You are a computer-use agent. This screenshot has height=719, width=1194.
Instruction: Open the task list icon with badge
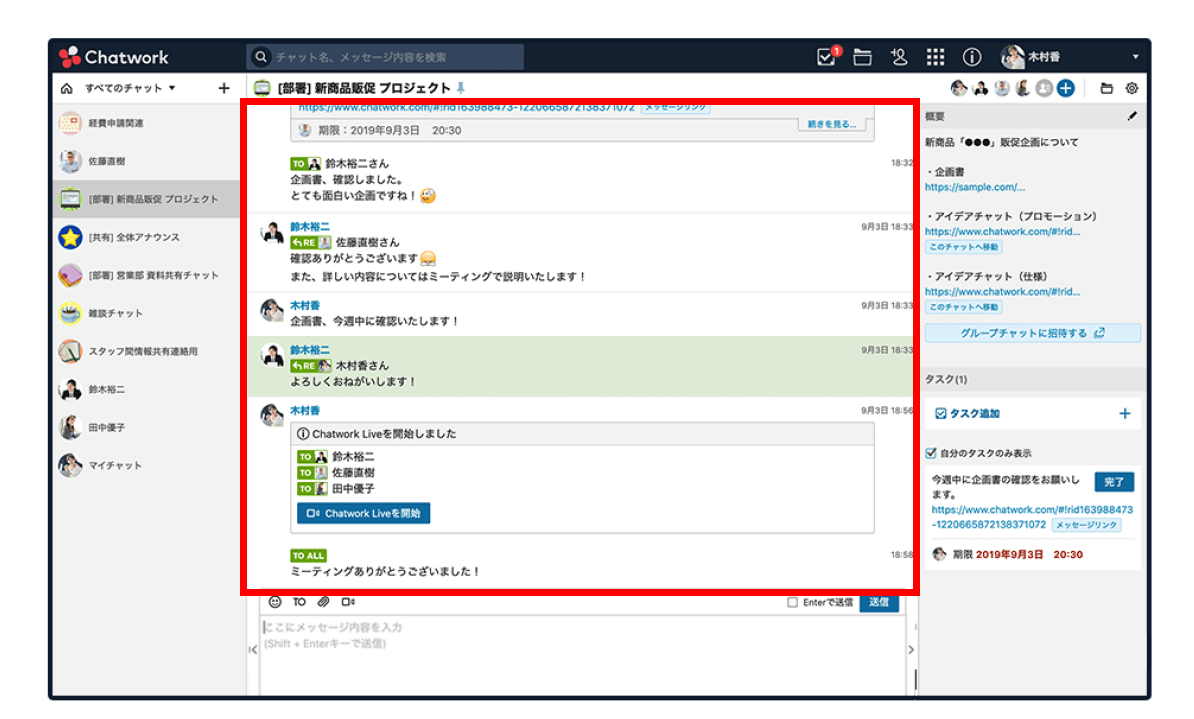[x=826, y=57]
